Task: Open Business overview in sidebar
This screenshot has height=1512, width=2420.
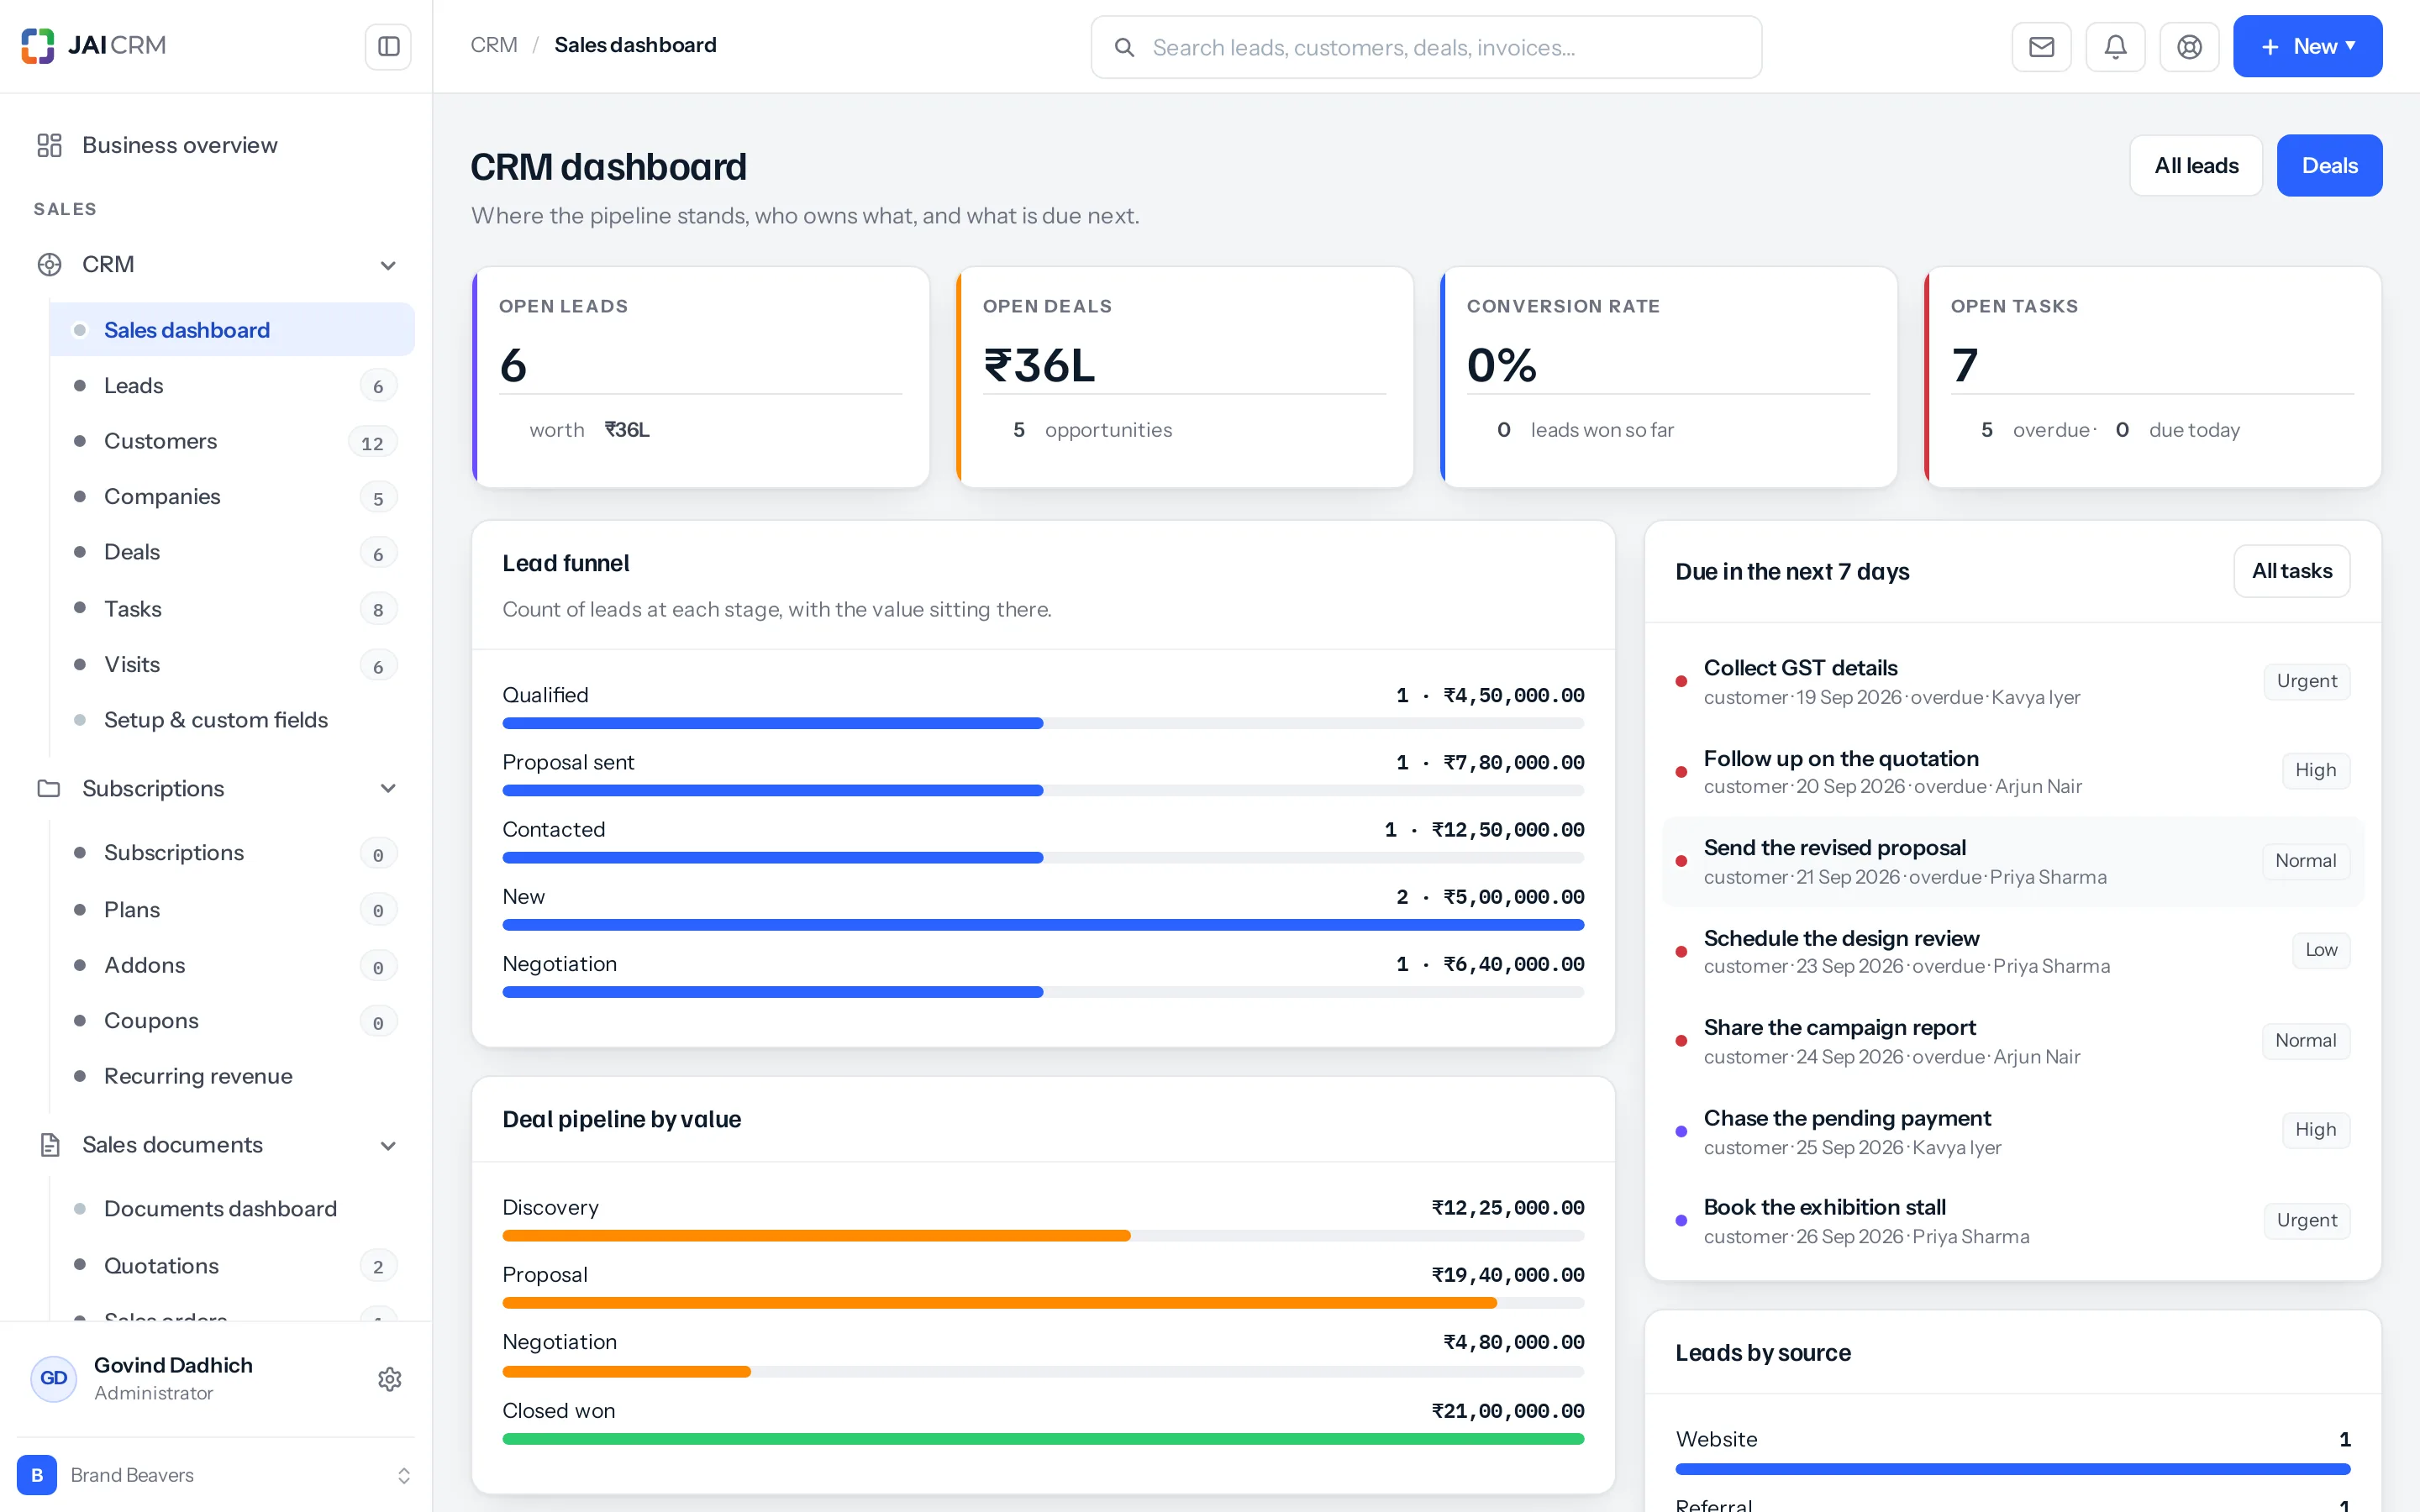Action: coord(216,145)
